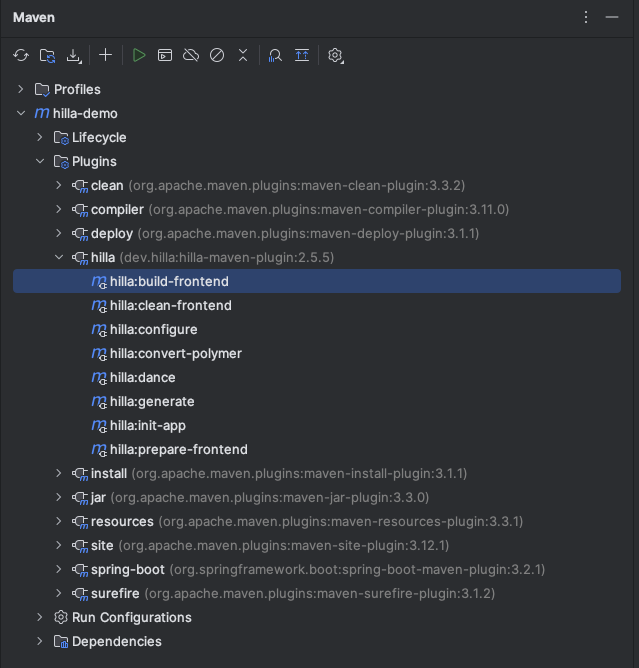Select the spring-boot plugin row
Viewport: 639px width, 668px height.
tap(317, 569)
